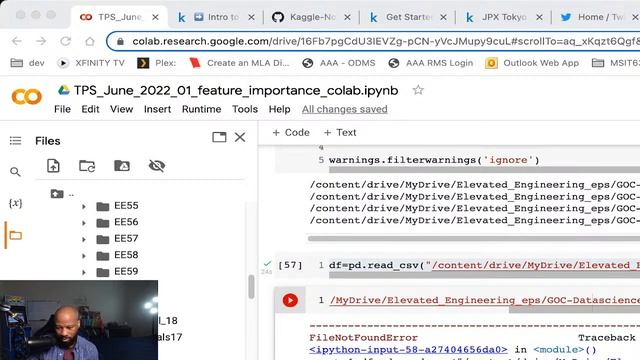Click the cell 57 horizontal scrollbar
Viewport: 640px width, 360px height.
coord(484,276)
